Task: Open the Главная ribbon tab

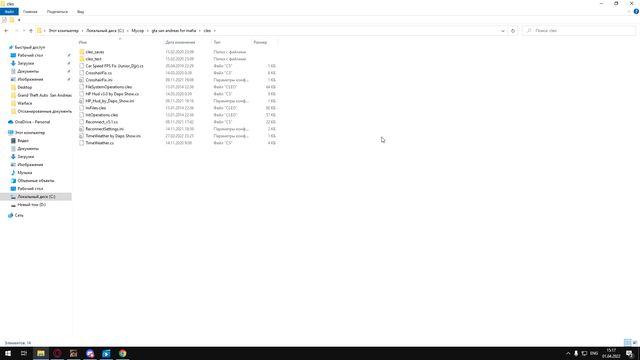Action: click(30, 11)
